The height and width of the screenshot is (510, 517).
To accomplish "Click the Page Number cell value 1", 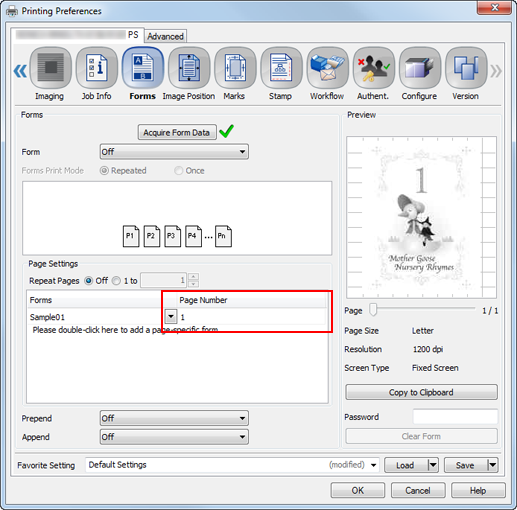I will 183,317.
